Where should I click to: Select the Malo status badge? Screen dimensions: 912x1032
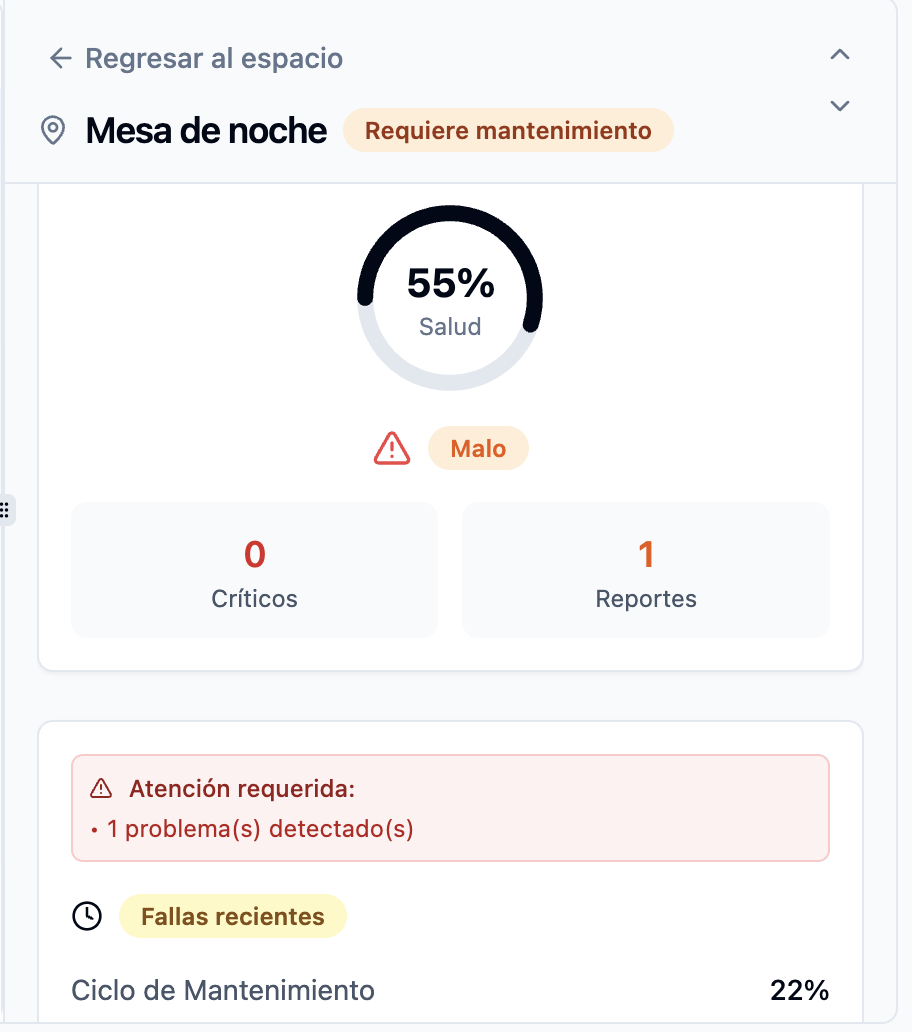click(478, 448)
